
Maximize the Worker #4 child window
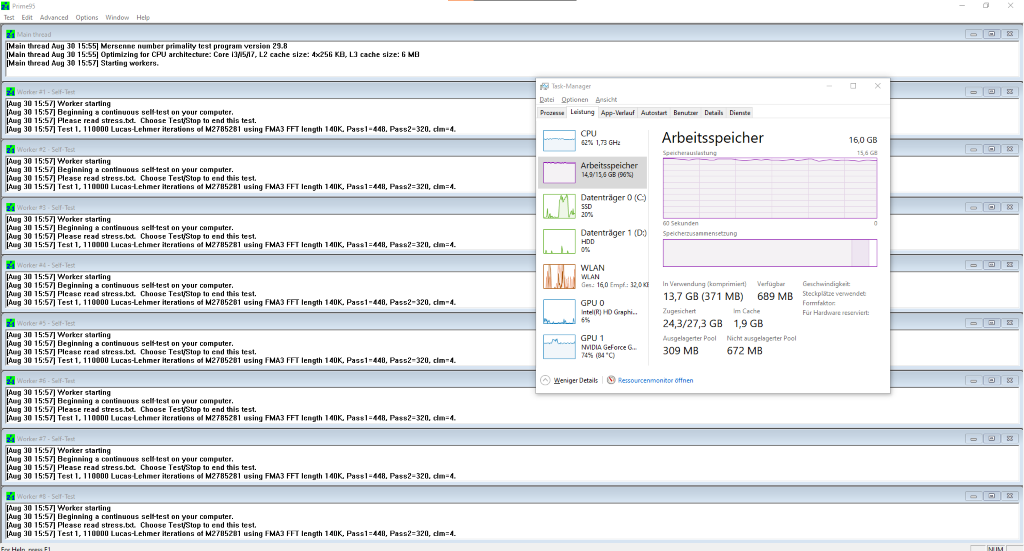coord(991,265)
